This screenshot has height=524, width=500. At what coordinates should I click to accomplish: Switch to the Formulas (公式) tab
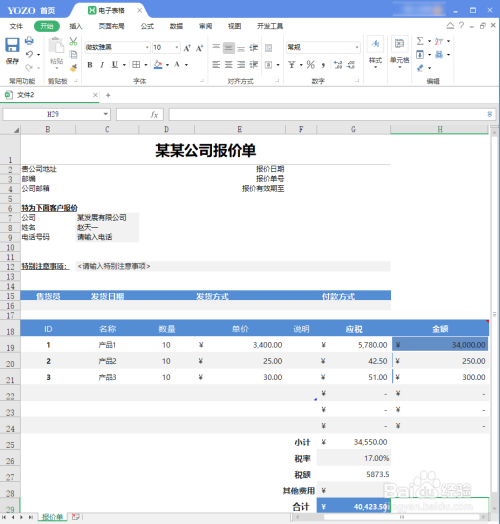pos(147,26)
